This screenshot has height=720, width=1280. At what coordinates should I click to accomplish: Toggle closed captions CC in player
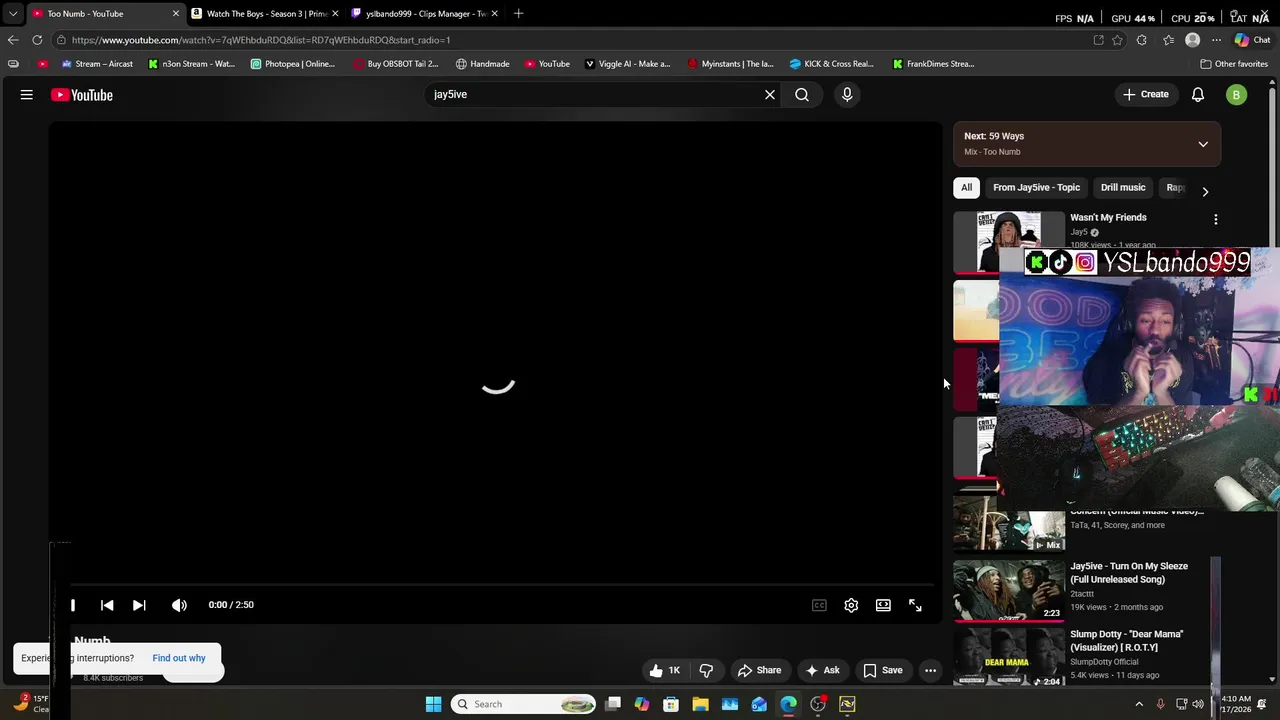819,605
